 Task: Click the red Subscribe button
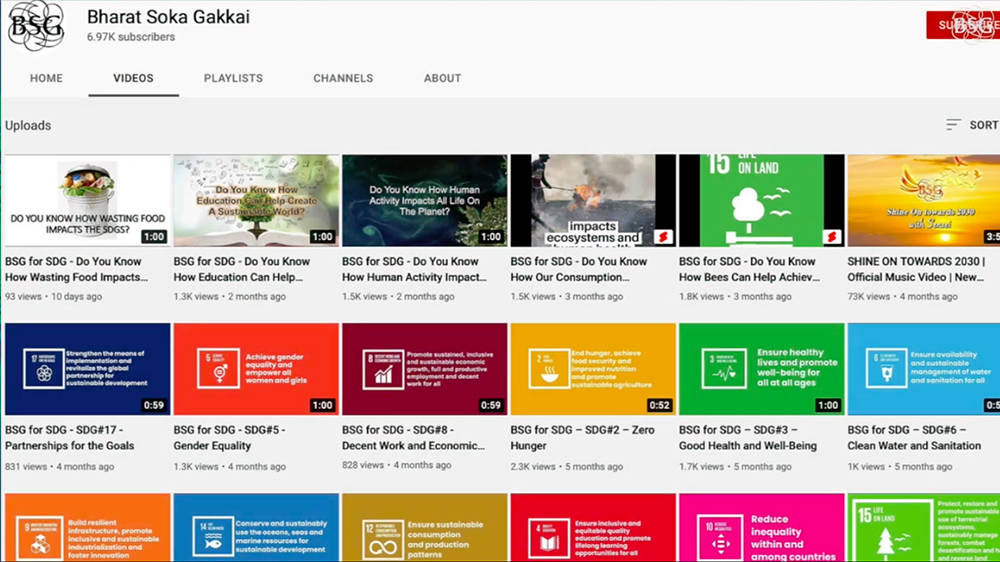[963, 26]
